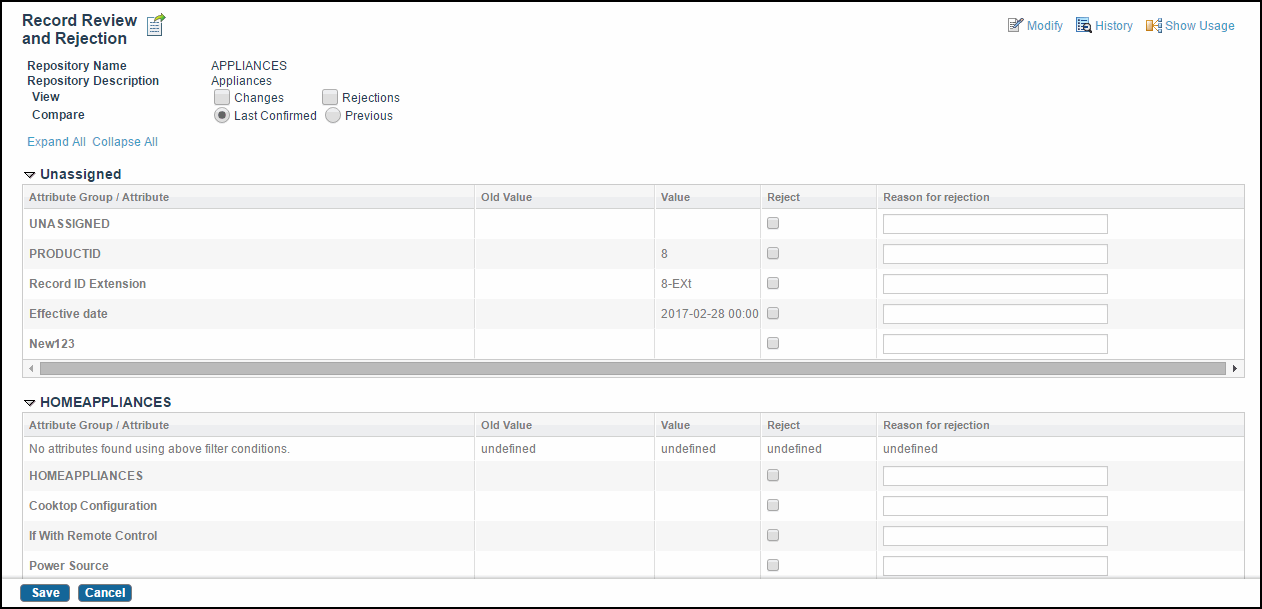
Task: Click the rejection reason field for Power Source
Action: (x=995, y=566)
